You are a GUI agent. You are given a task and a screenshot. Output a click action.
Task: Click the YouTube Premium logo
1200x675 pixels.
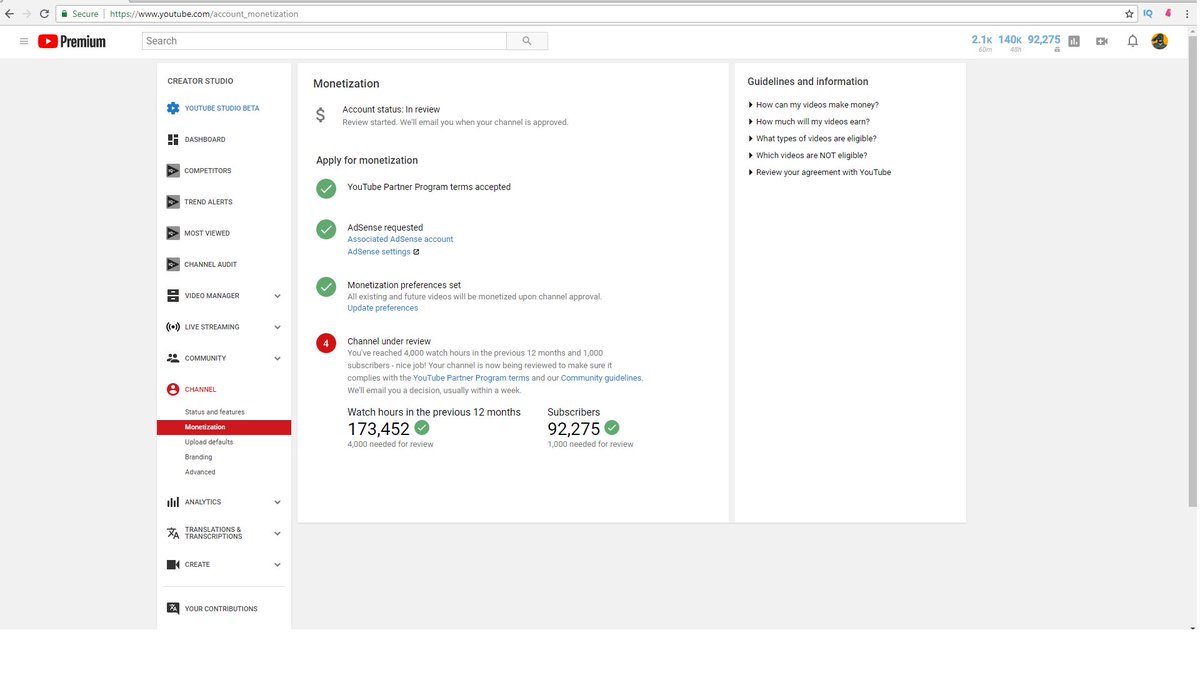tap(72, 41)
